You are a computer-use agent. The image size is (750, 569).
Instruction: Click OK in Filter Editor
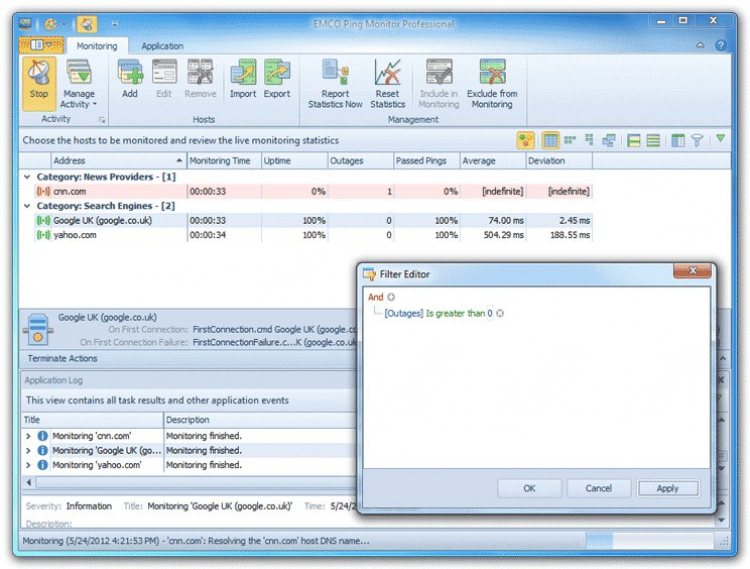(529, 488)
